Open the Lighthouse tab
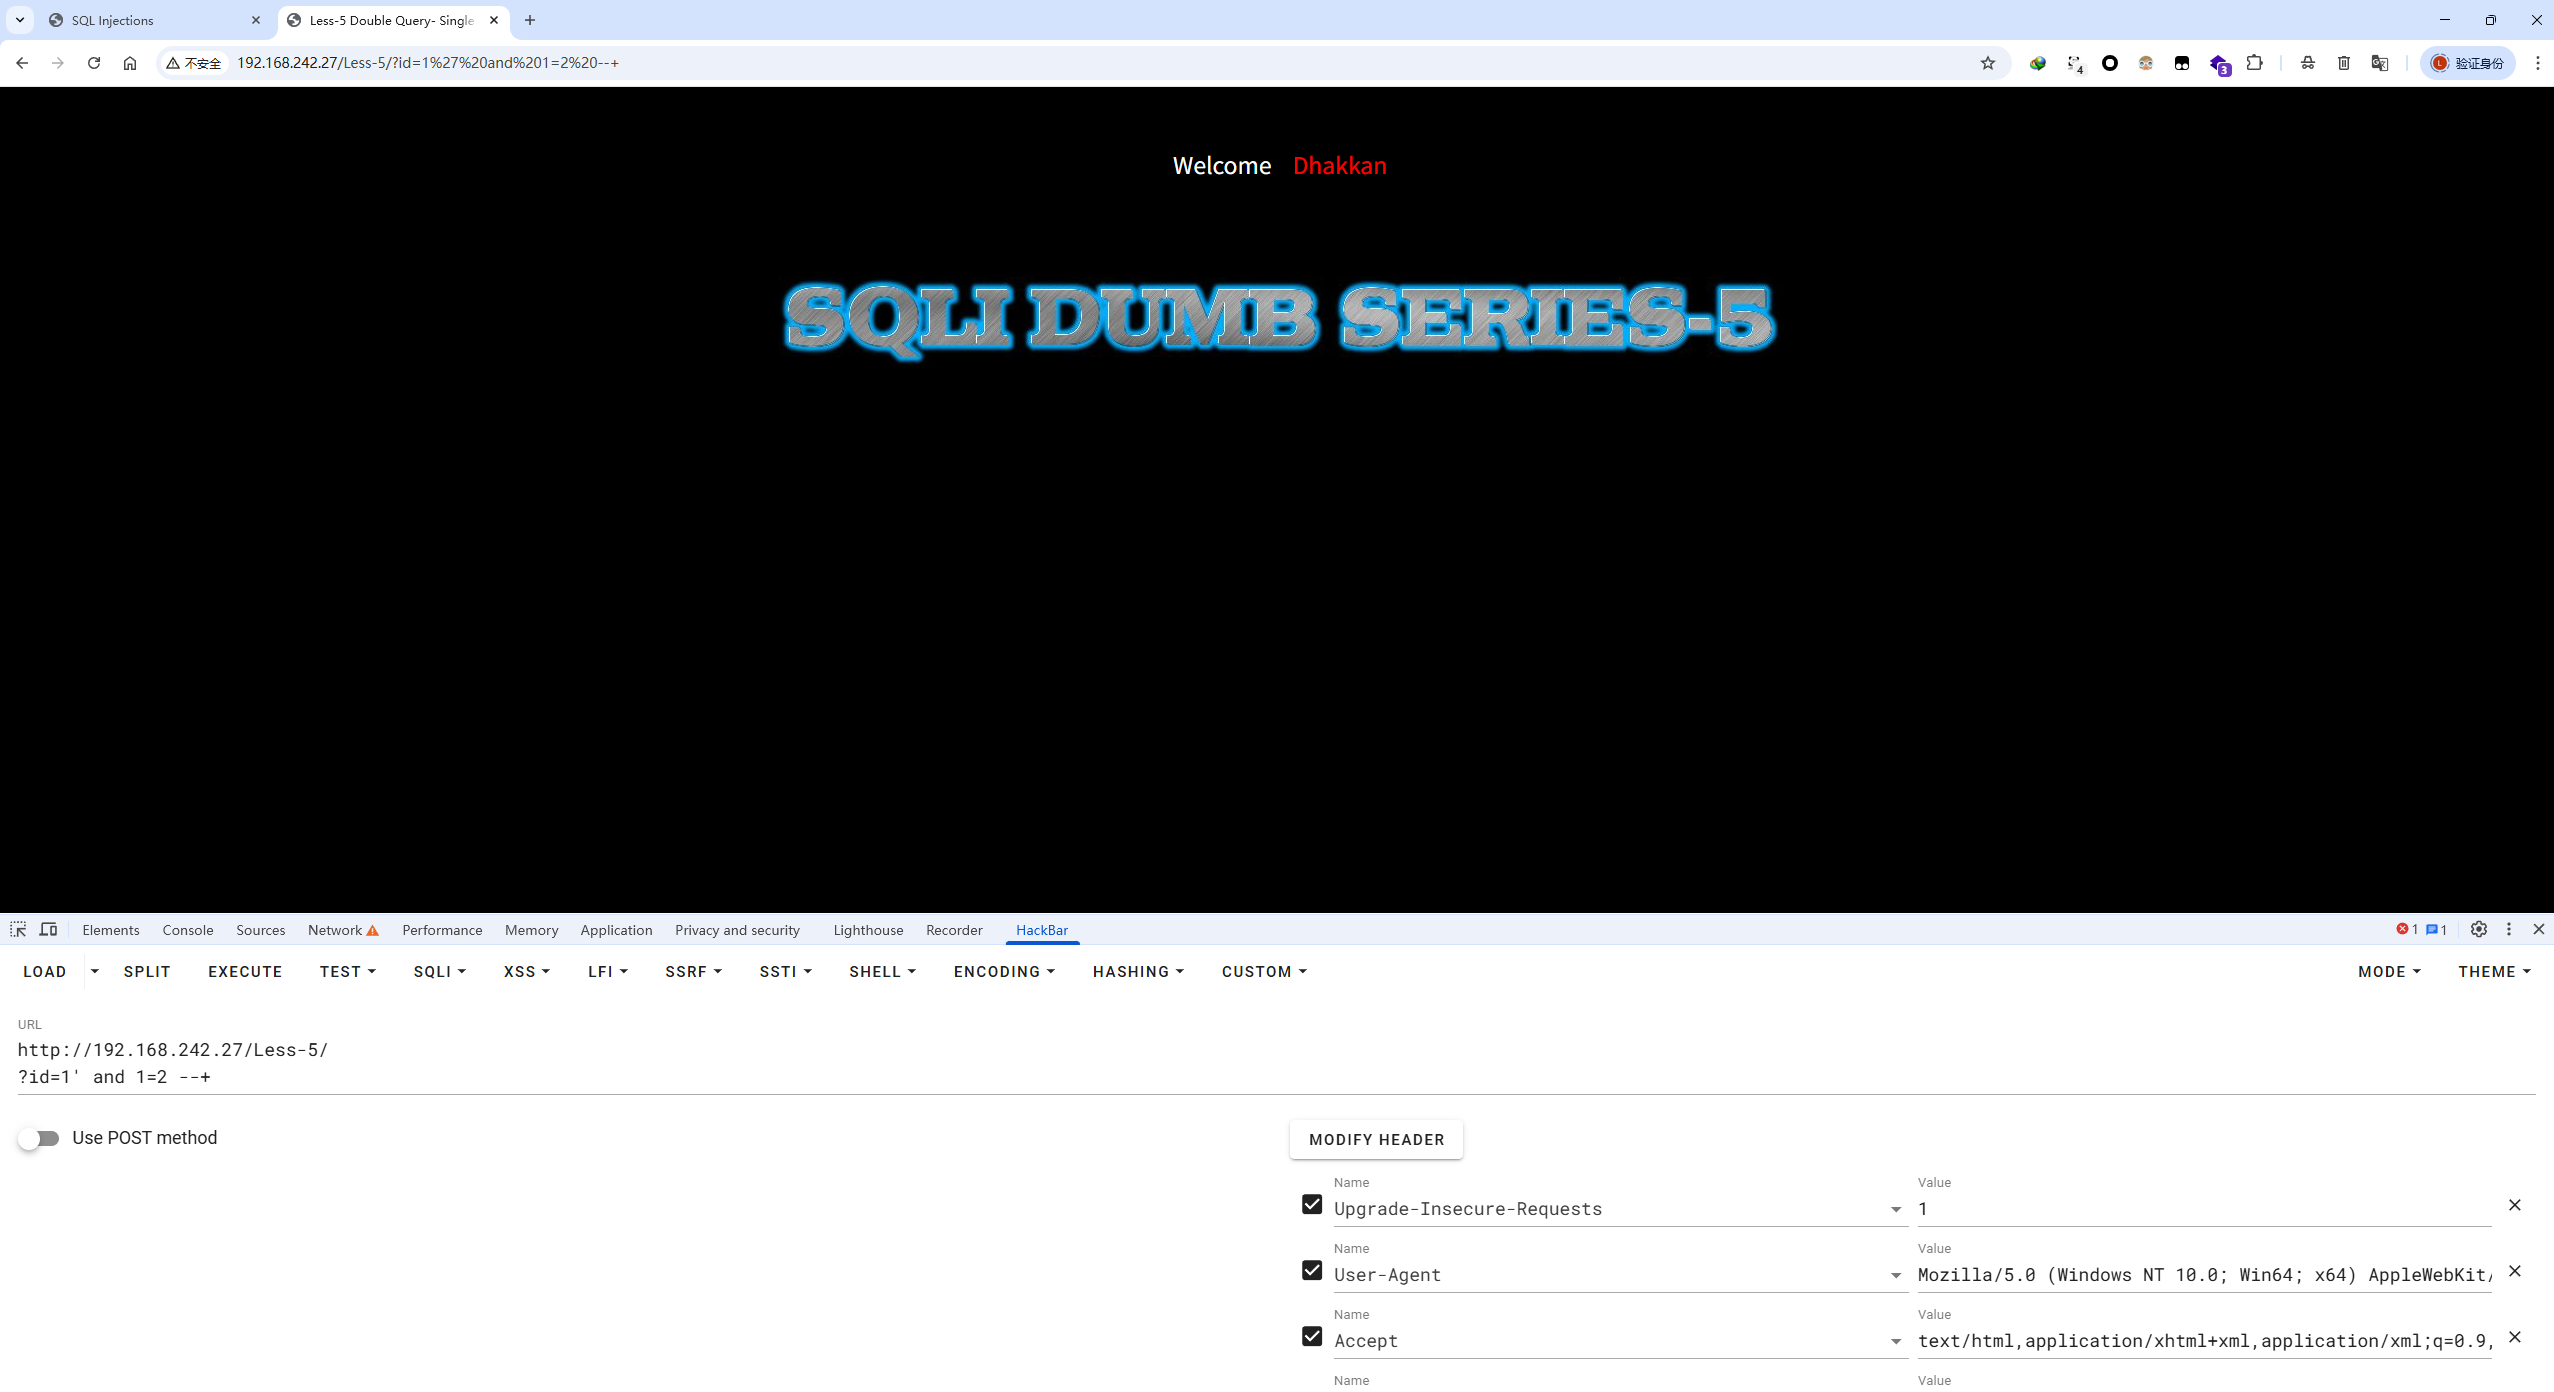The width and height of the screenshot is (2554, 1392). click(x=868, y=930)
